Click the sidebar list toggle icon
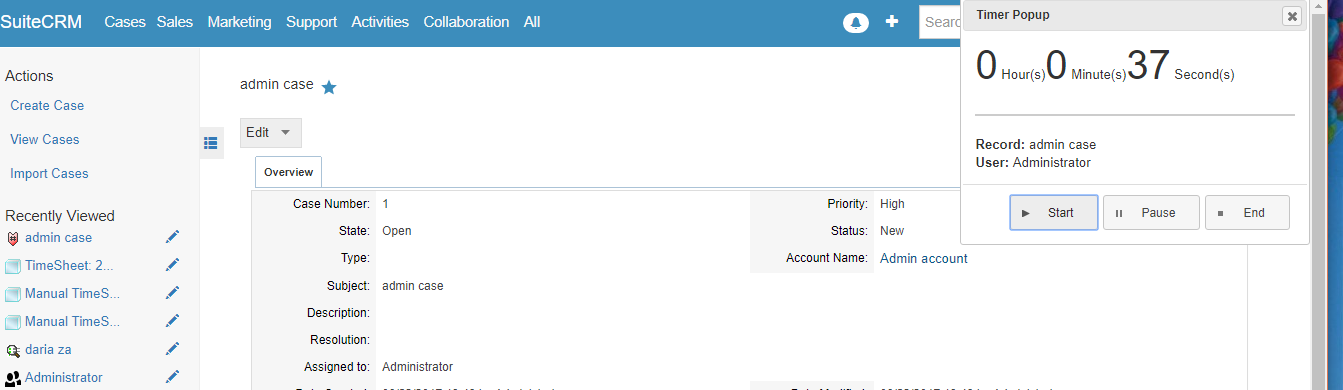This screenshot has height=390, width=1343. click(211, 143)
